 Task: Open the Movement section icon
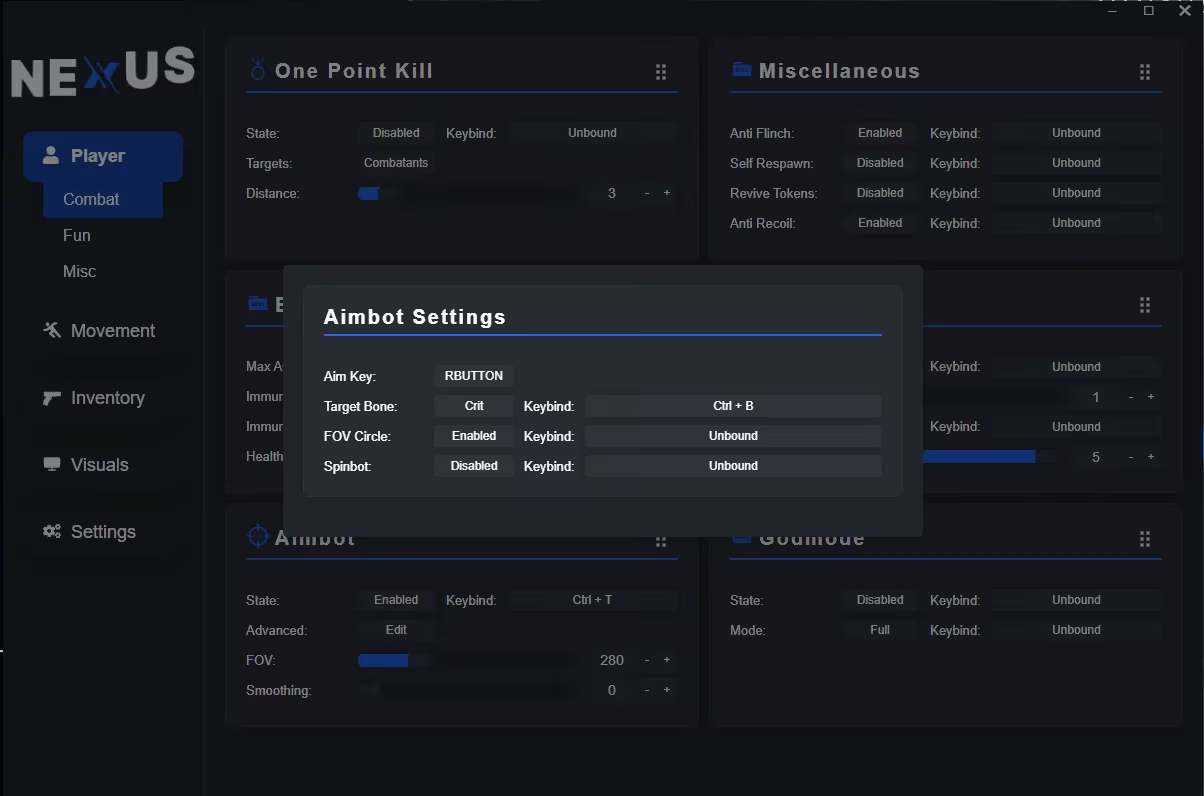(x=52, y=330)
